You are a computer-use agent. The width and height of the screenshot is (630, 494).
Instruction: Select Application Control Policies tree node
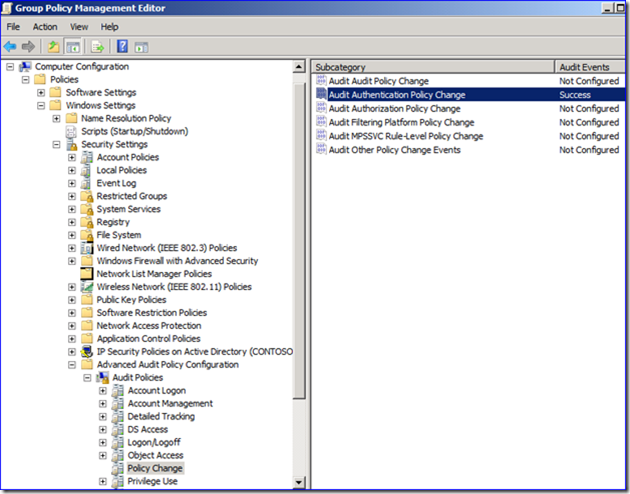[x=148, y=339]
